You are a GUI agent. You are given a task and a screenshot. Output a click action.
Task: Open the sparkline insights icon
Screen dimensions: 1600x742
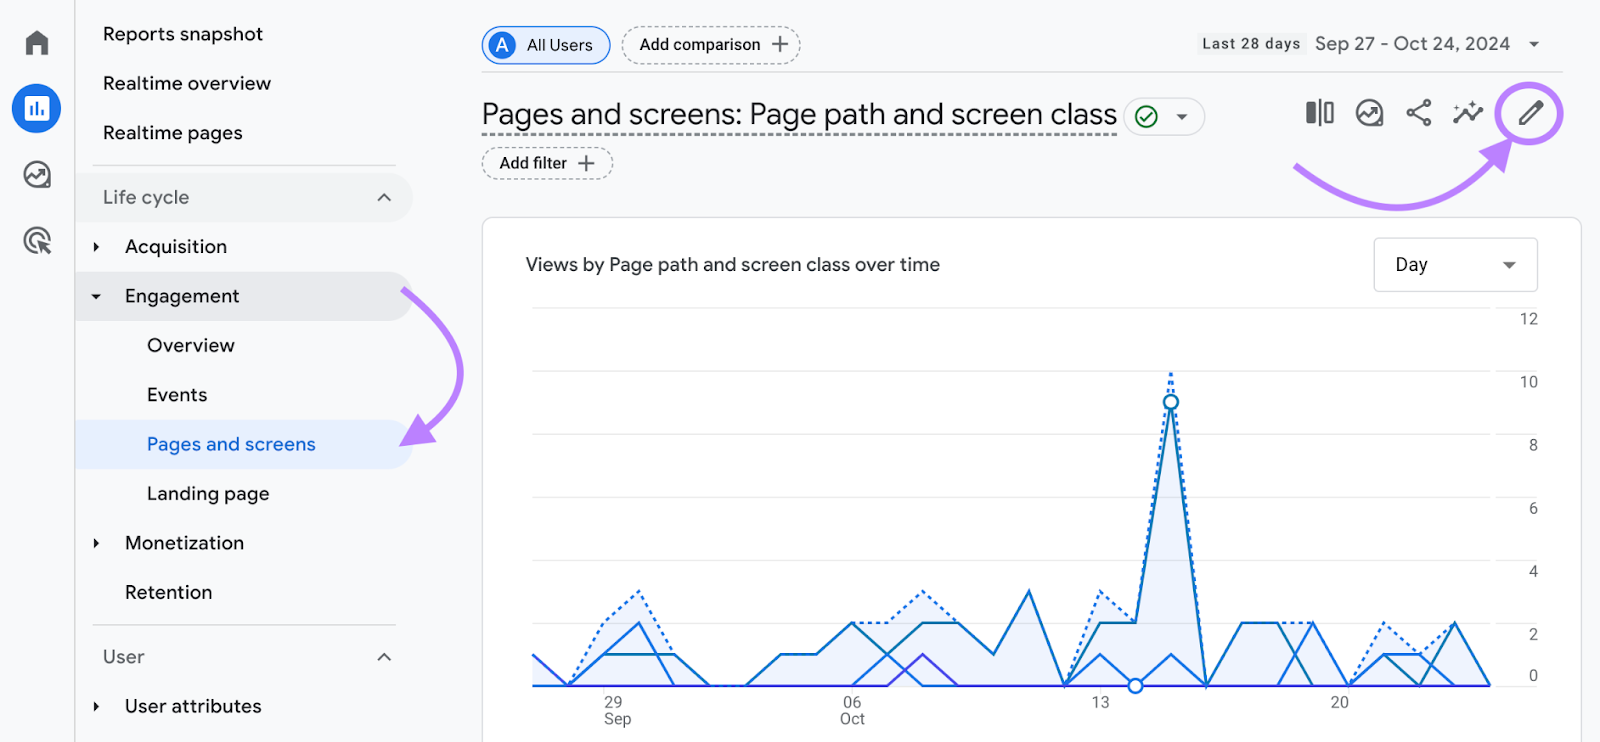1468,113
